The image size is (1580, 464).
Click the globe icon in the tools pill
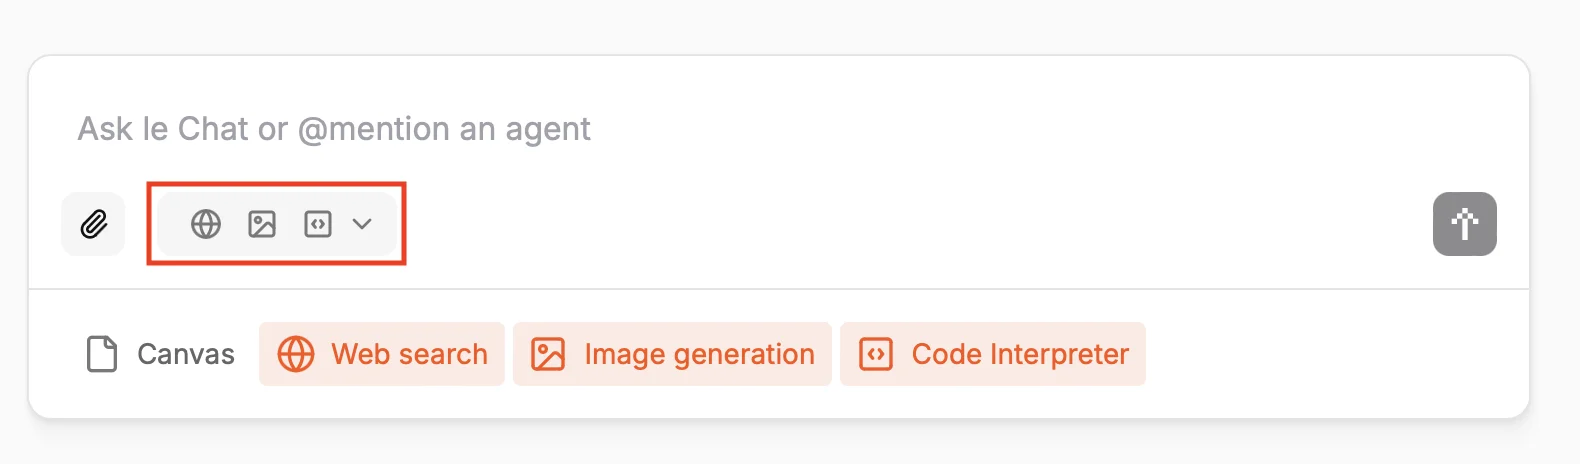pyautogui.click(x=206, y=224)
